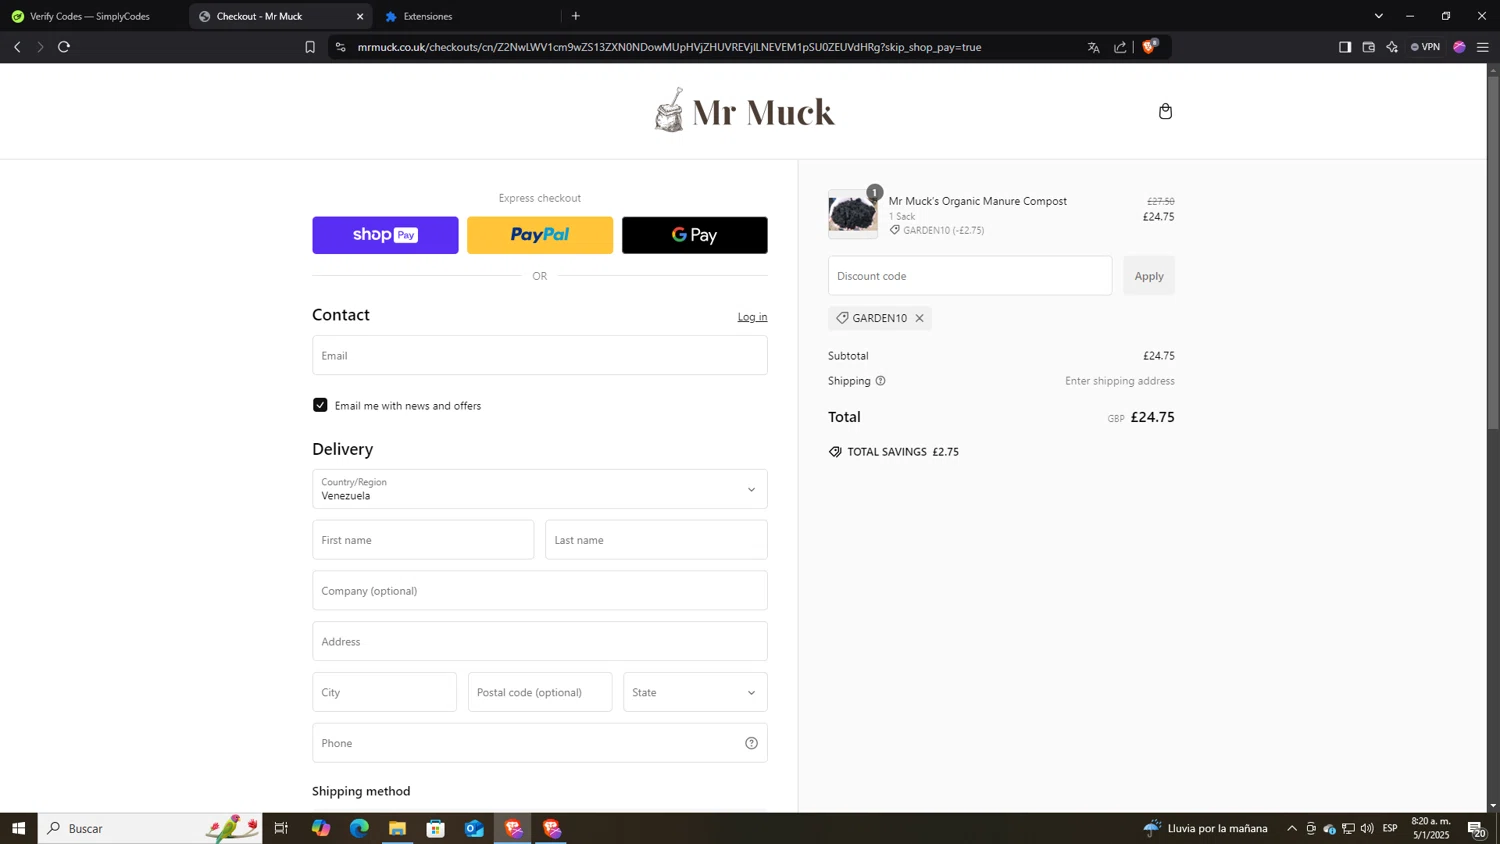Open the tab search dropdown arrow

[1379, 16]
